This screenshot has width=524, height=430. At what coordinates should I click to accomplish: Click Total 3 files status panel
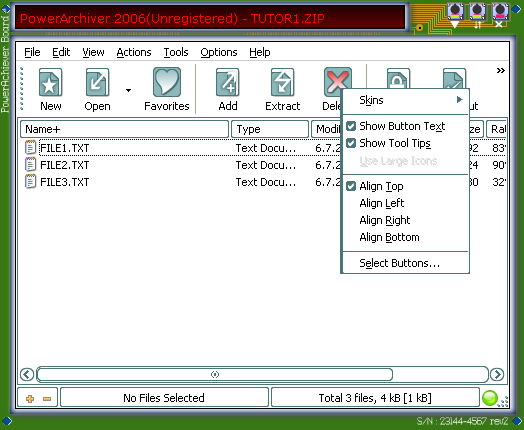point(375,398)
